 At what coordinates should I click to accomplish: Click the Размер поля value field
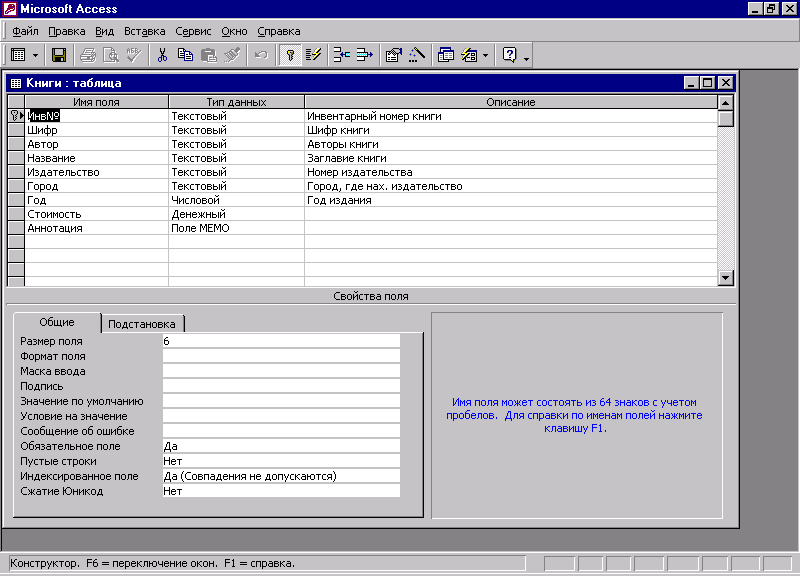coord(281,341)
